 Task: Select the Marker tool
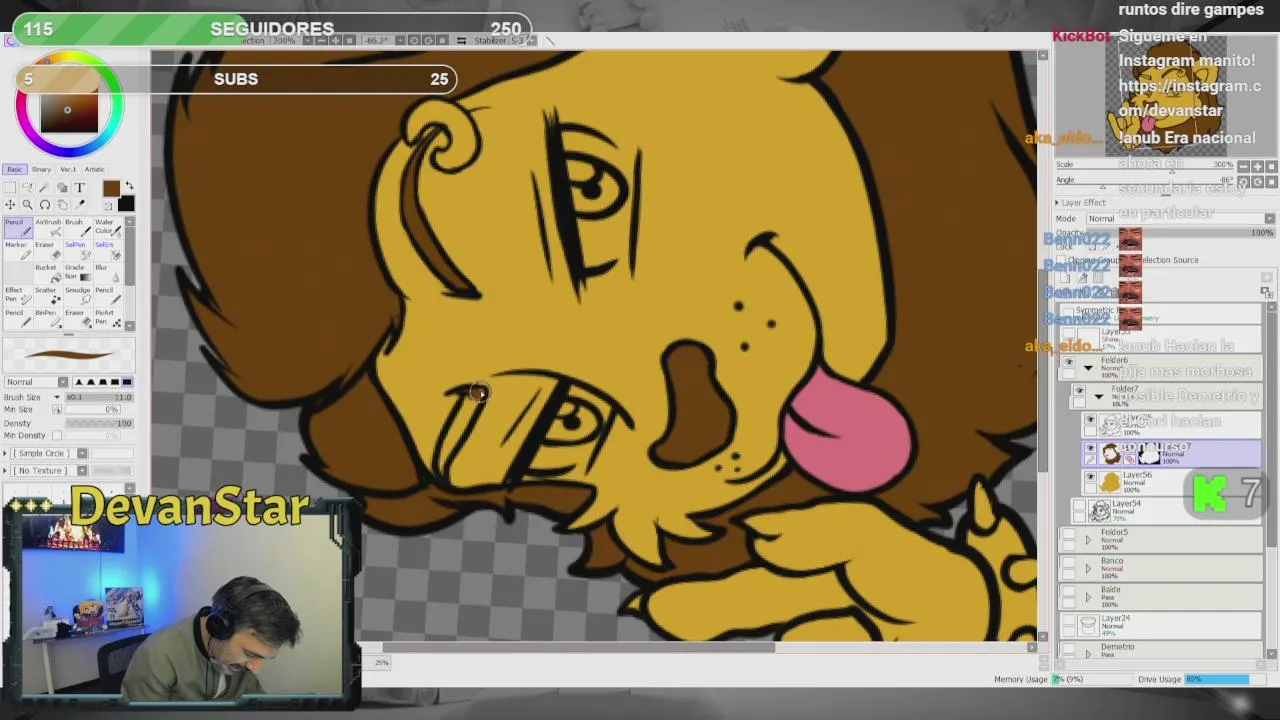(x=19, y=251)
